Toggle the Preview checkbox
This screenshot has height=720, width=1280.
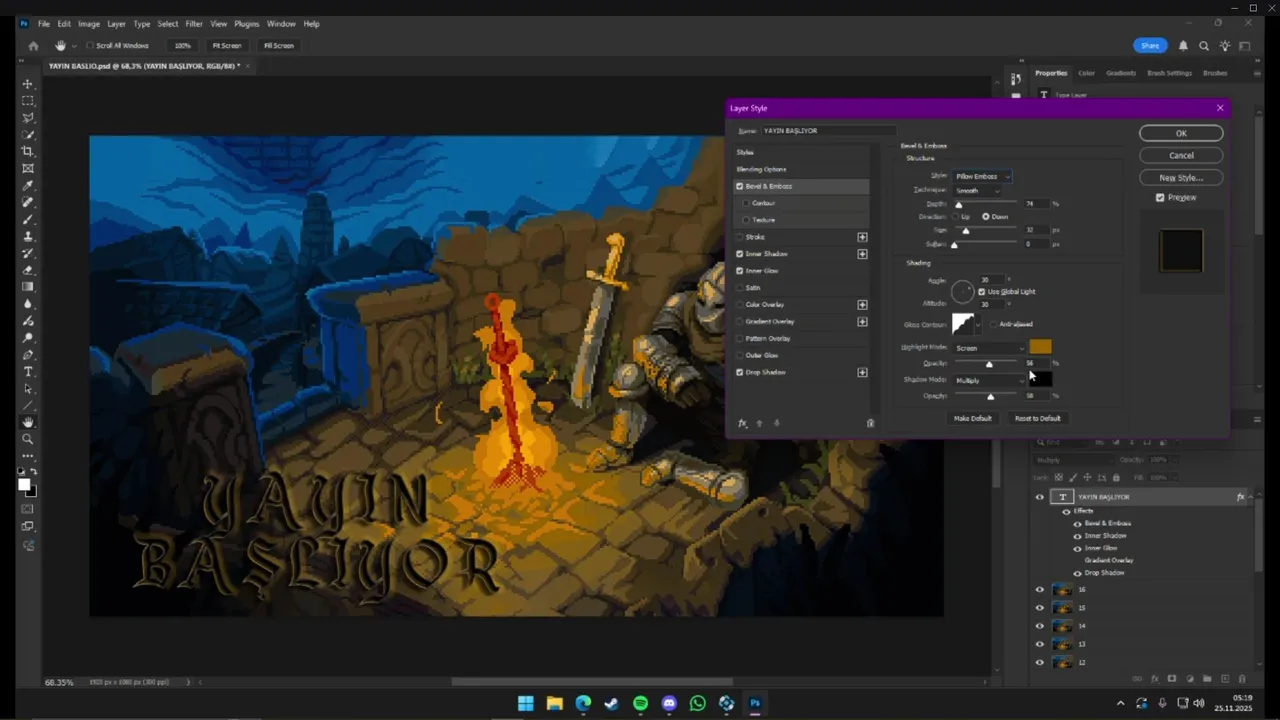click(1160, 197)
